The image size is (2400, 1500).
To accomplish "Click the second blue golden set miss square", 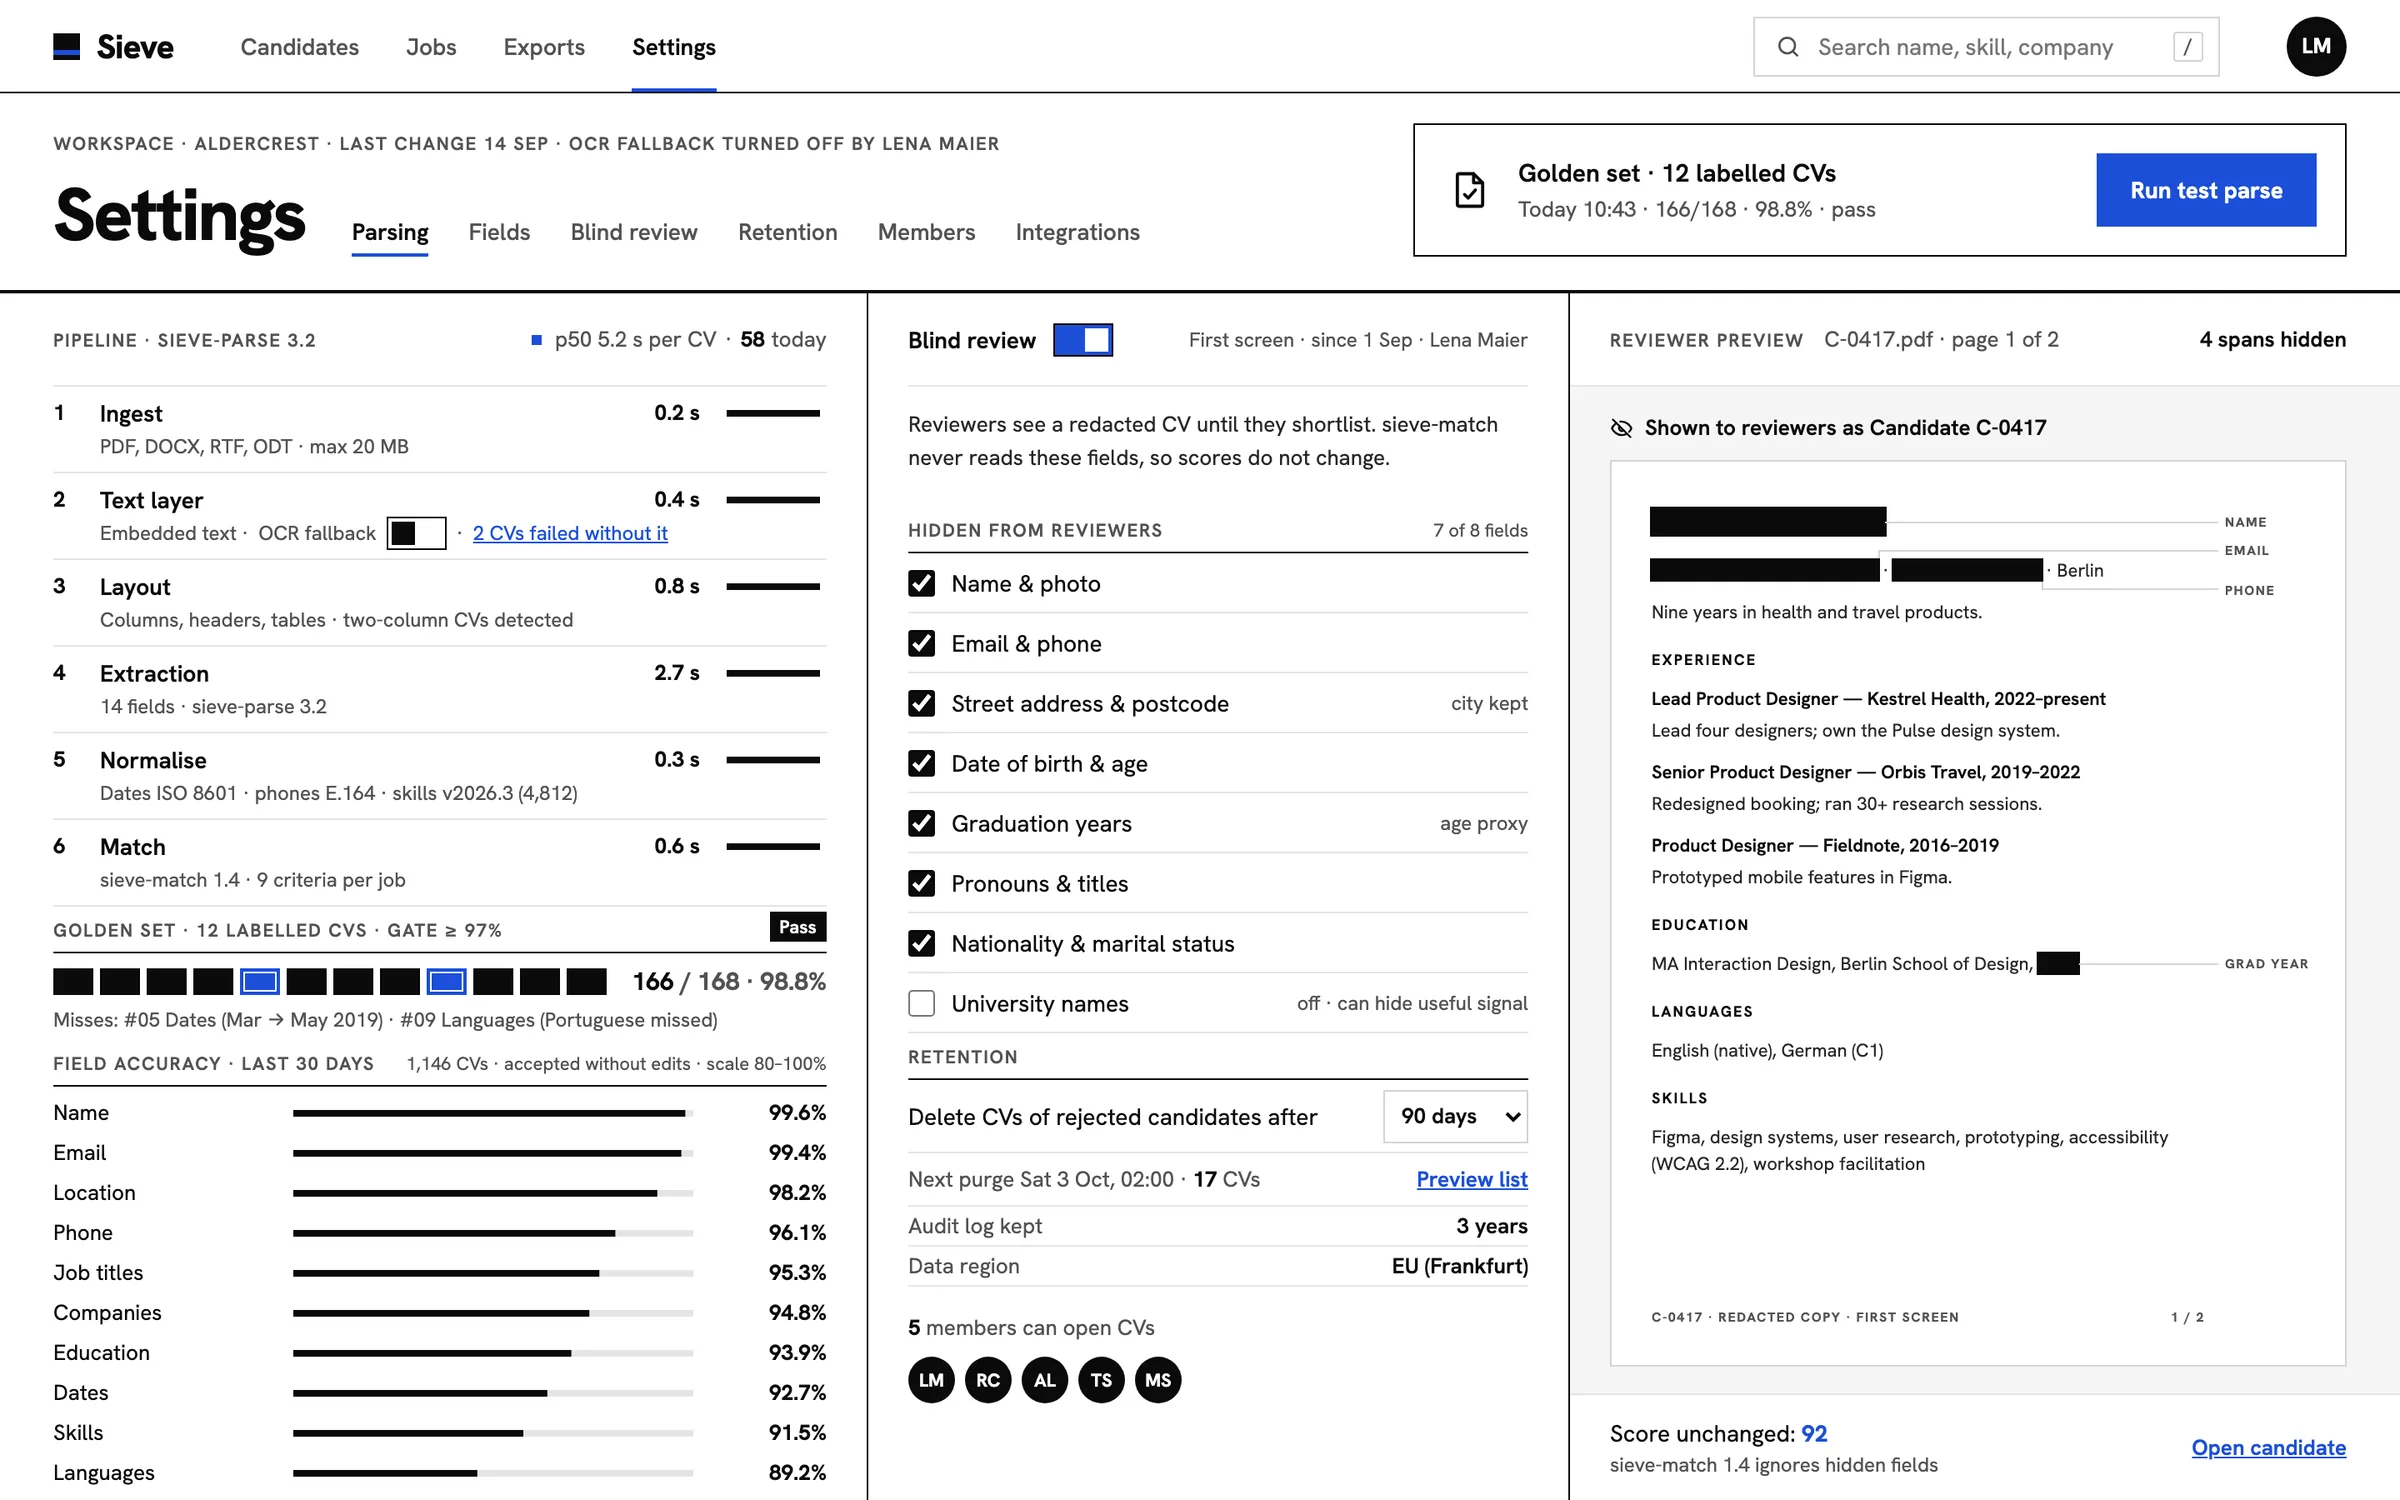I will (446, 982).
